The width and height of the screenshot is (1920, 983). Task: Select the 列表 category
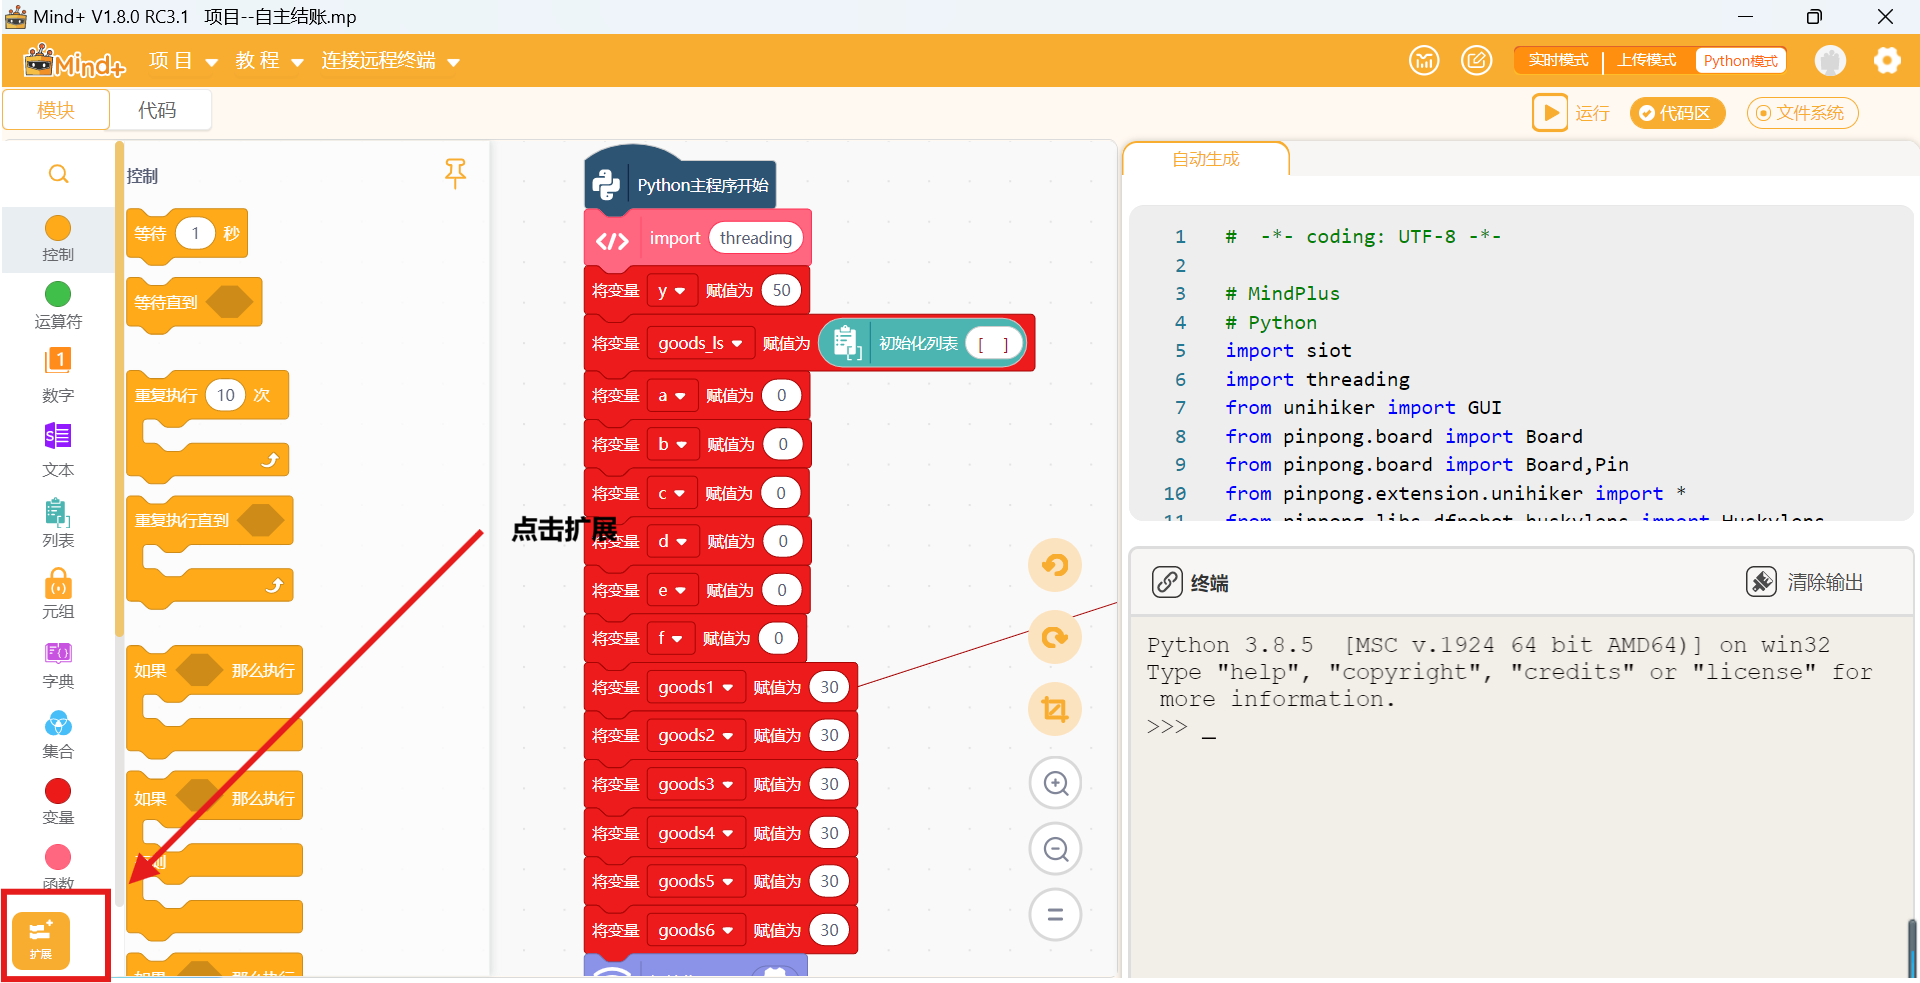pyautogui.click(x=58, y=523)
